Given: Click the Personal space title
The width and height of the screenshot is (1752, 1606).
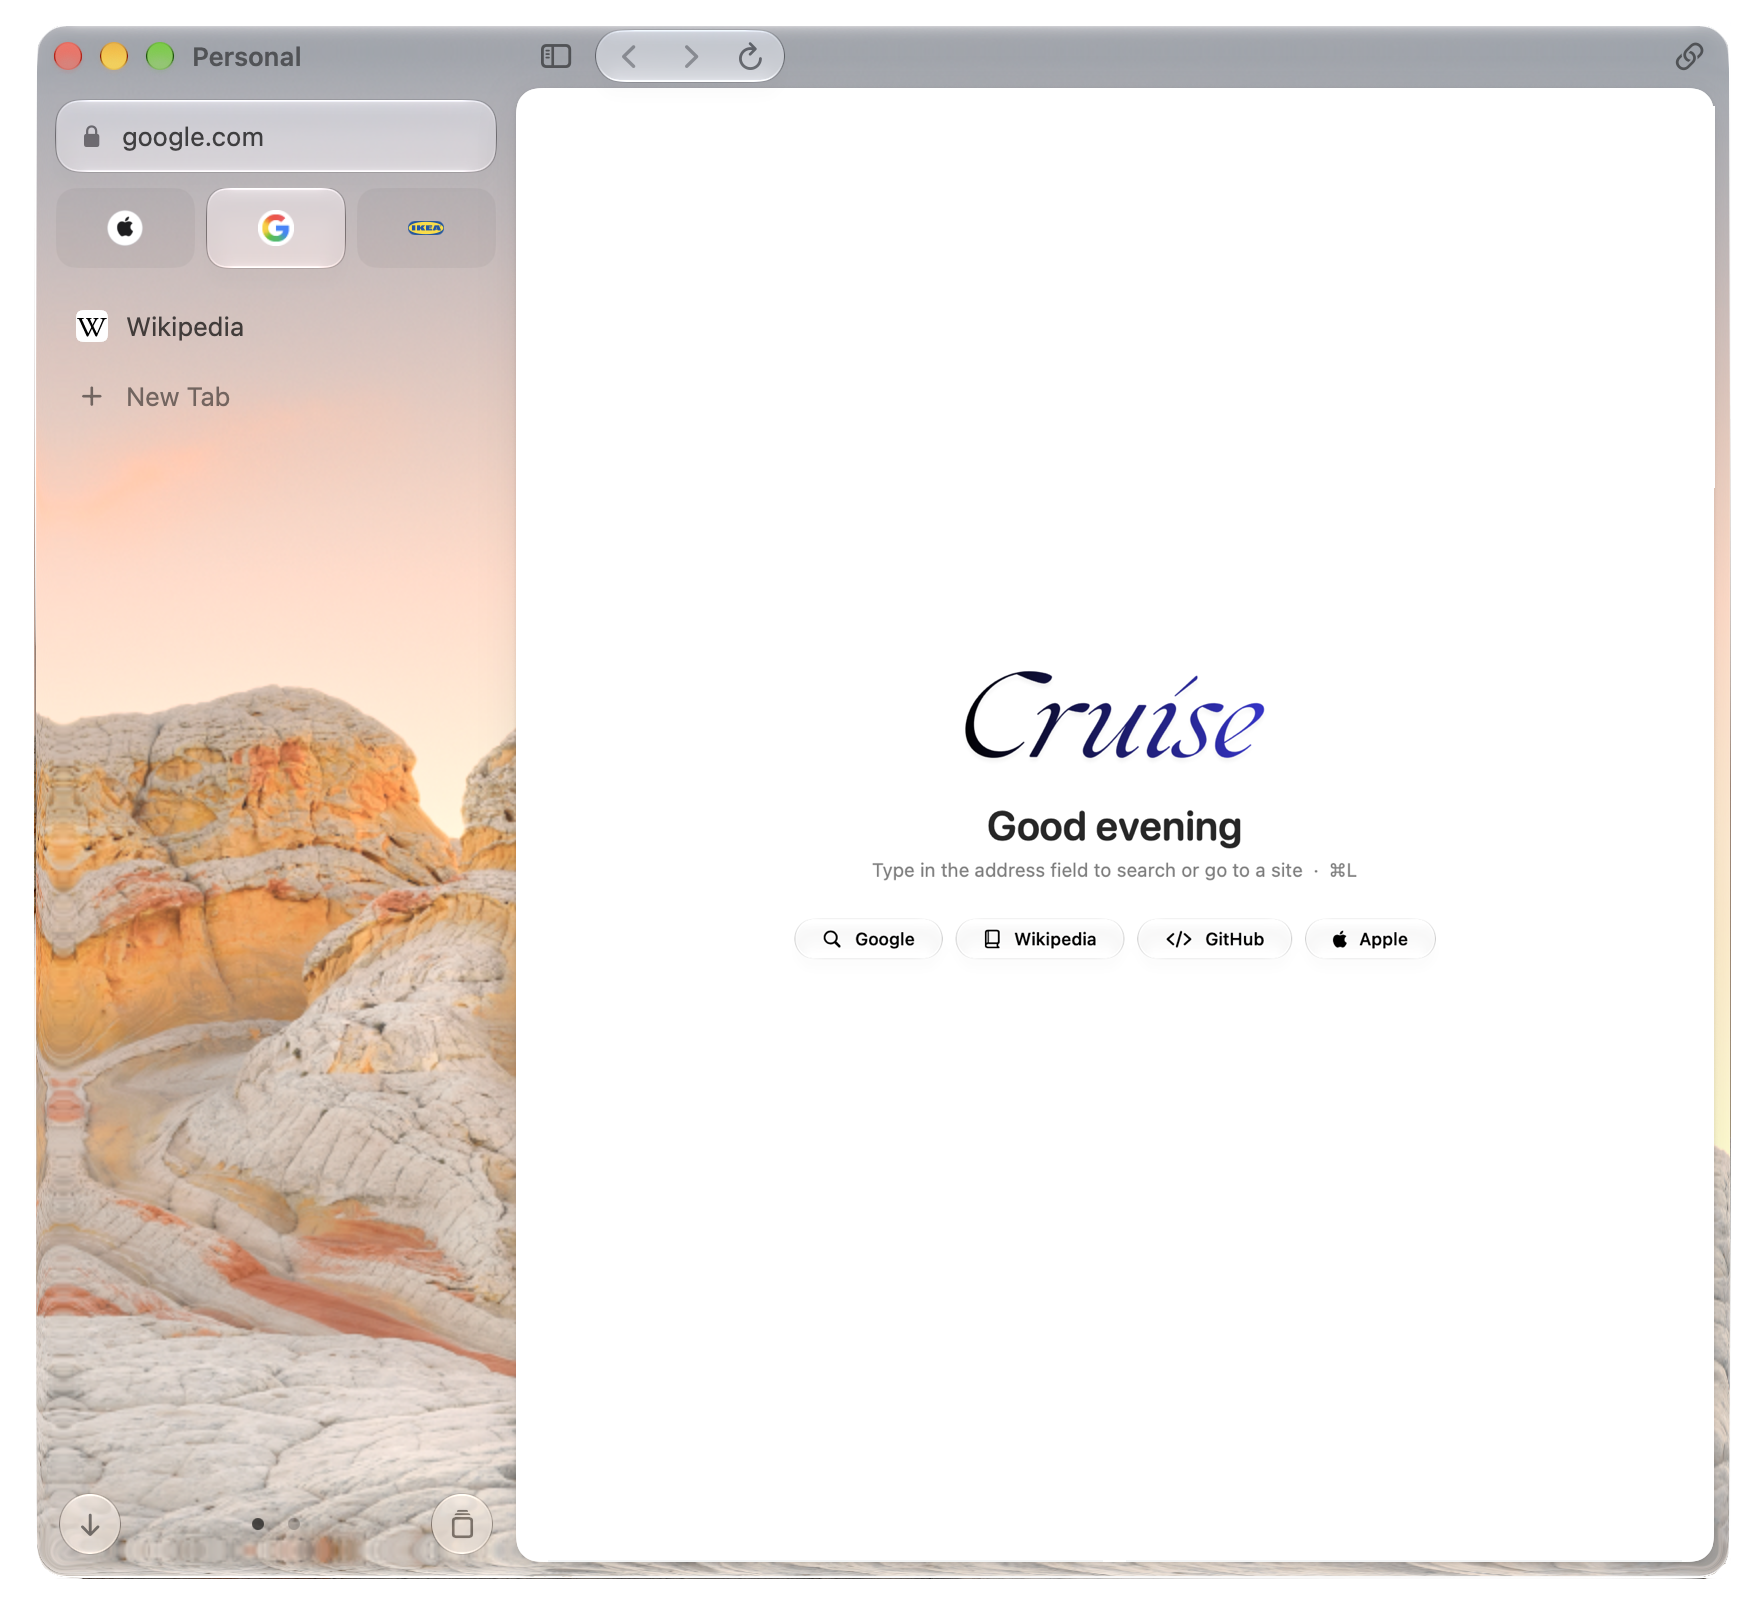Looking at the screenshot, I should [x=246, y=57].
